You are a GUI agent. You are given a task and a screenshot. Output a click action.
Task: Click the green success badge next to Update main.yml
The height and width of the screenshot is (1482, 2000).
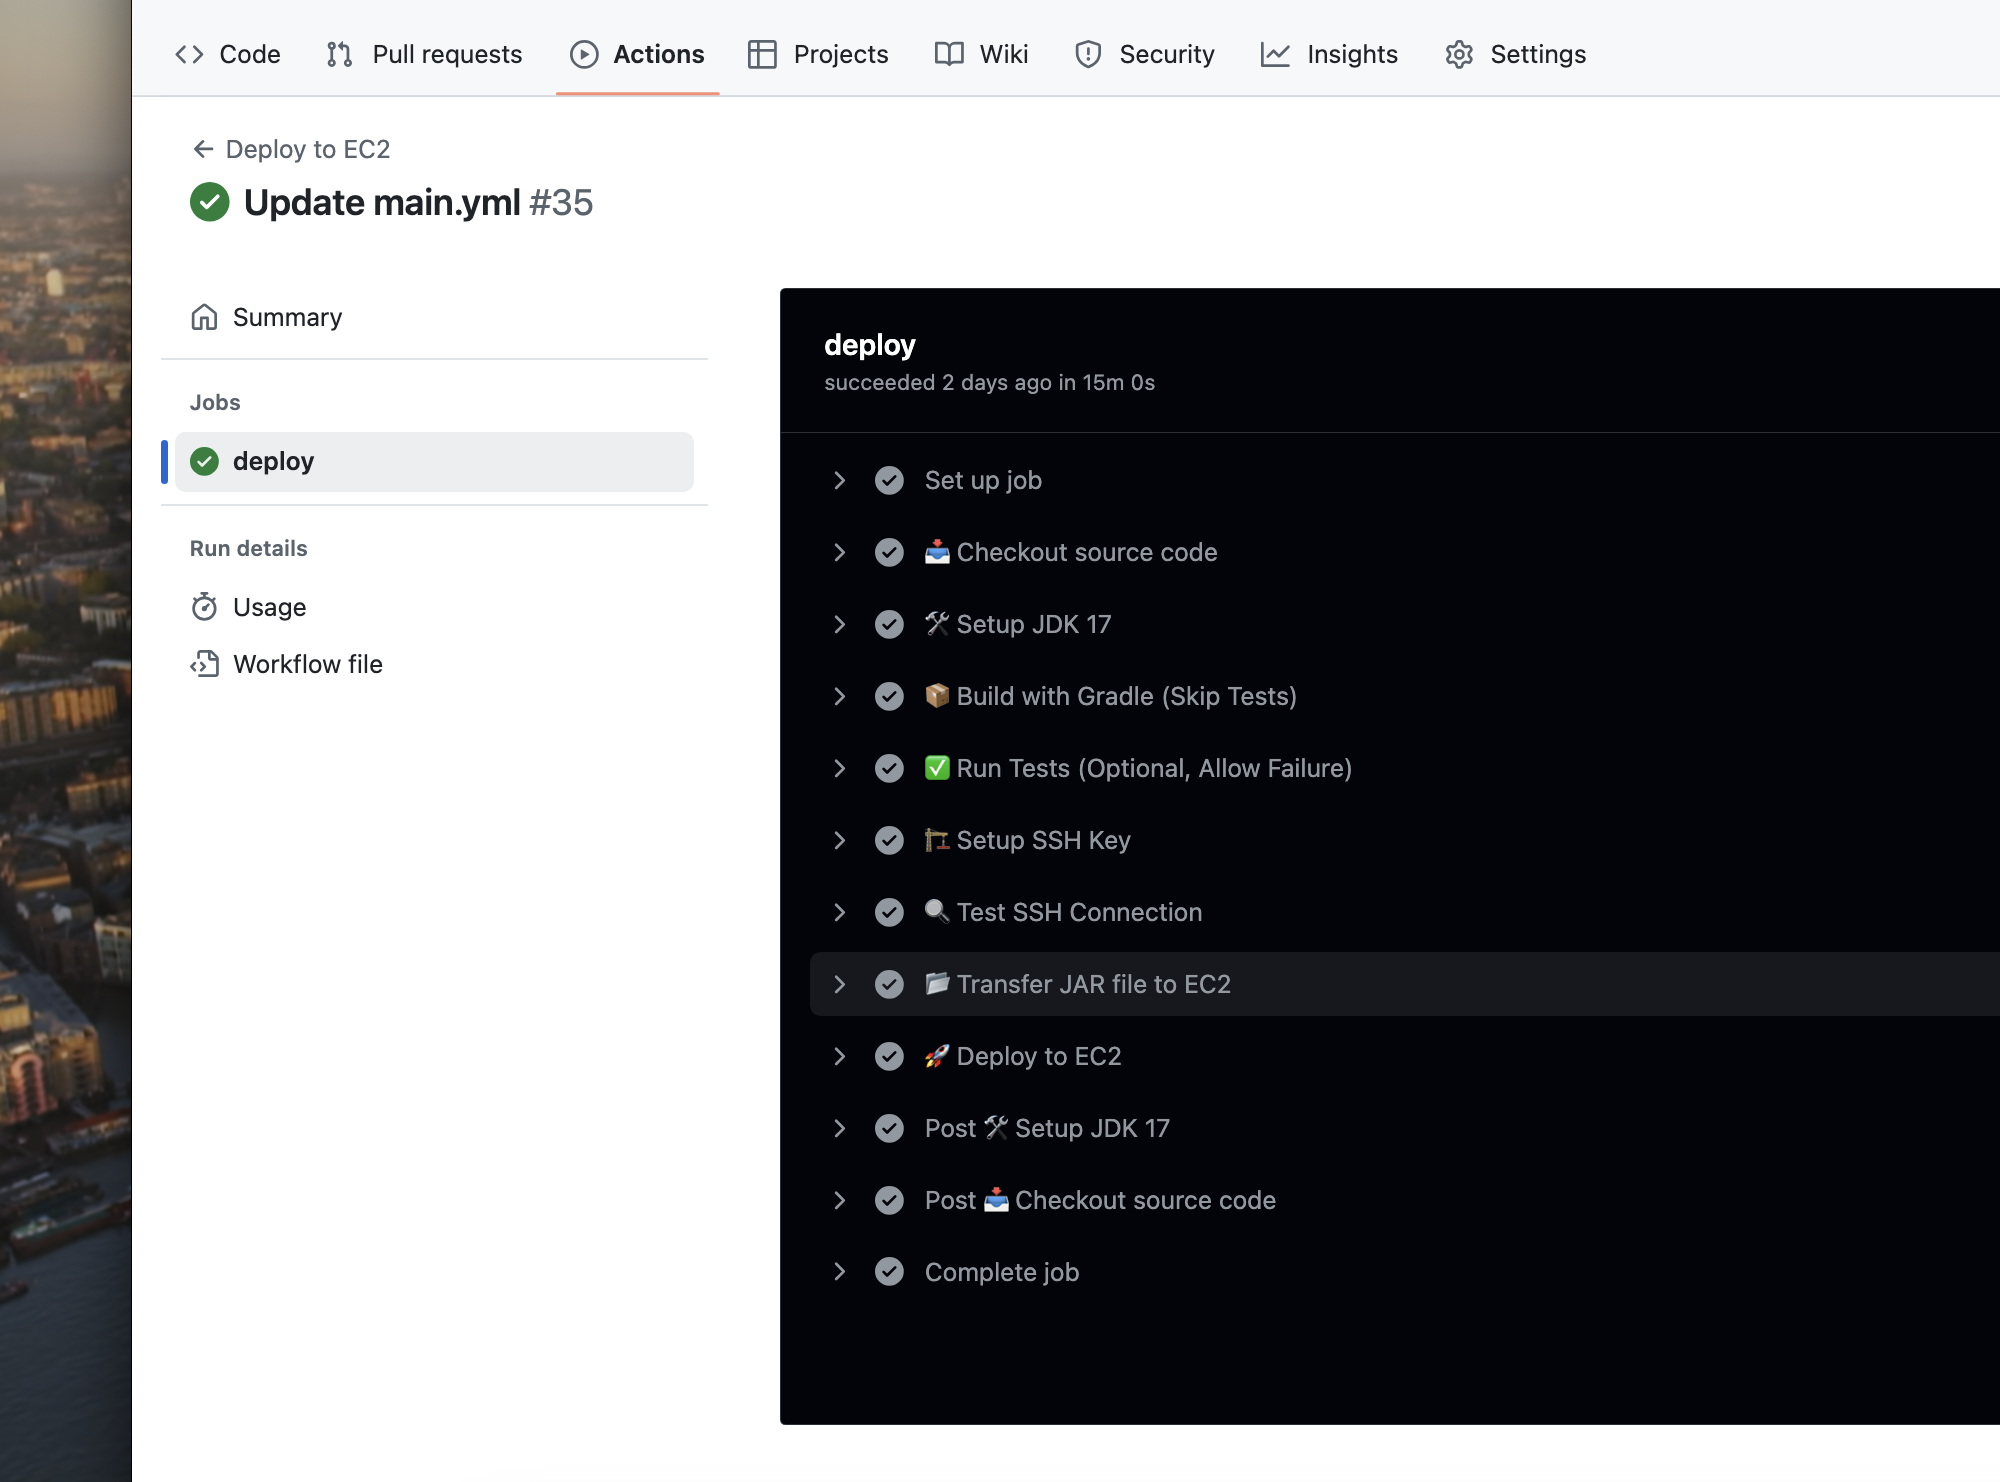[210, 202]
